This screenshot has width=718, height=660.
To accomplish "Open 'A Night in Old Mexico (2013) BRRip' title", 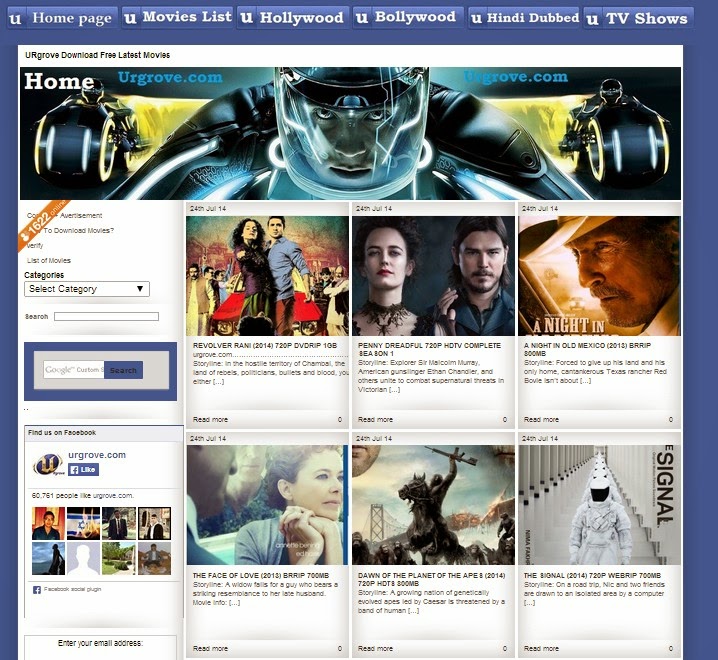I will coord(587,349).
